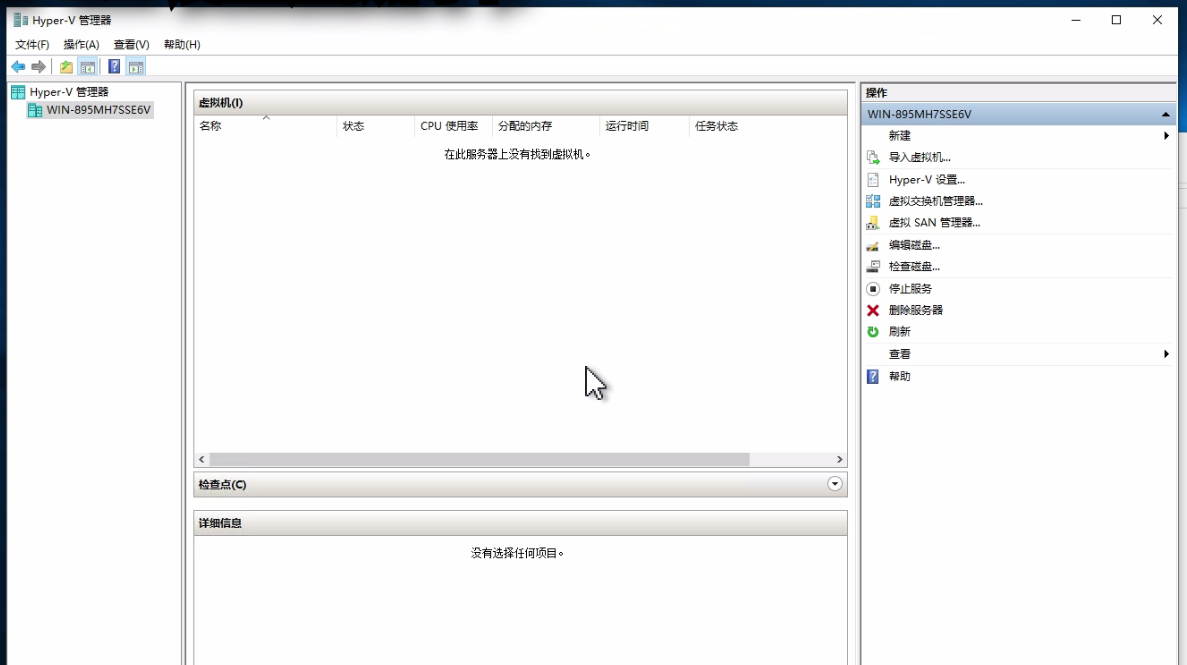Collapse the WIN-895MH7SSE6V actions header
This screenshot has height=665, width=1187.
click(x=1165, y=115)
